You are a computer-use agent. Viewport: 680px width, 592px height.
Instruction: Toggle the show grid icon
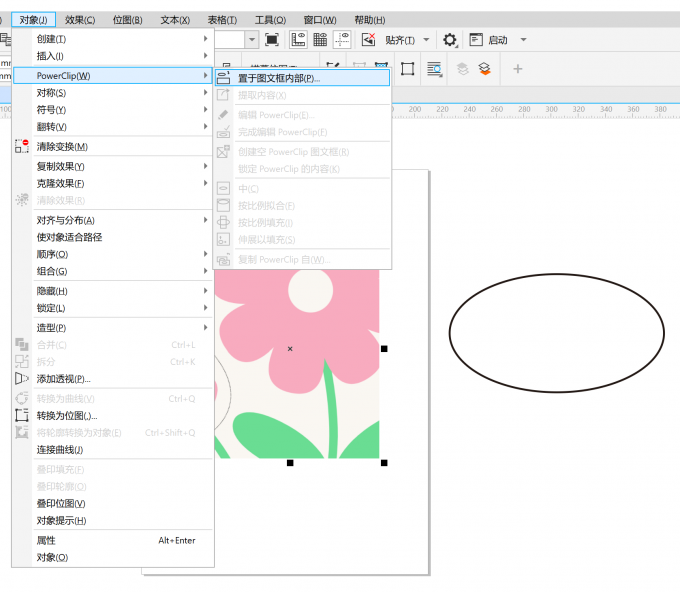(x=320, y=40)
